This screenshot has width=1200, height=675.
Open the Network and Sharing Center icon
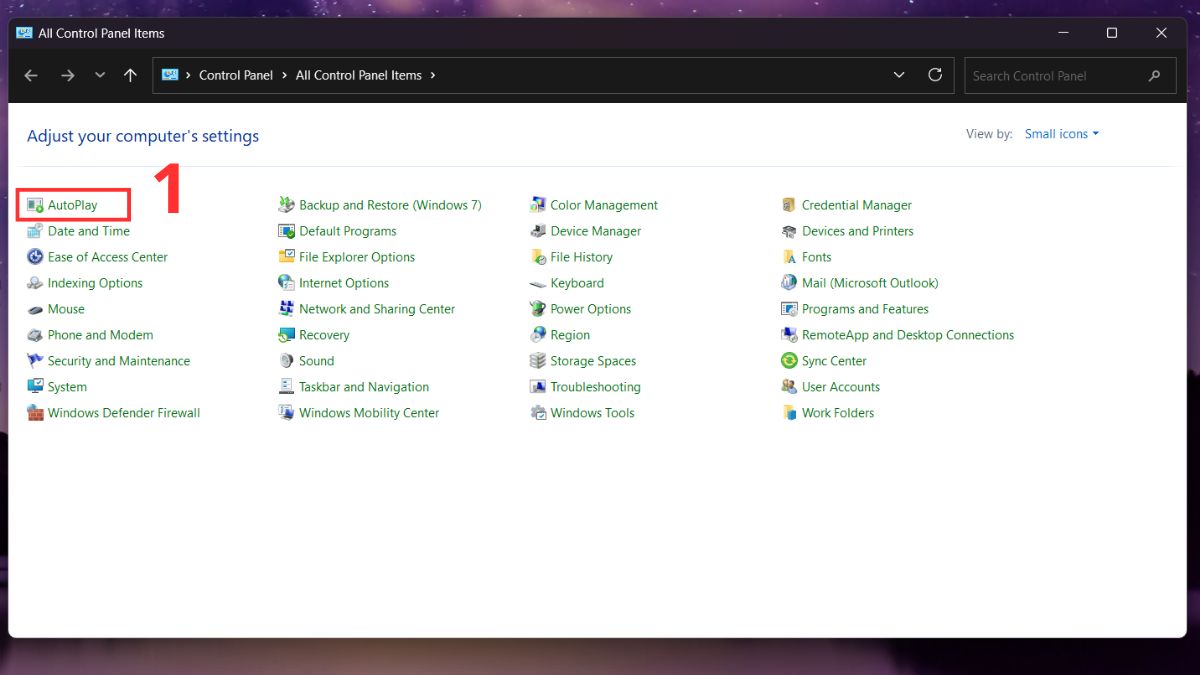pyautogui.click(x=287, y=309)
